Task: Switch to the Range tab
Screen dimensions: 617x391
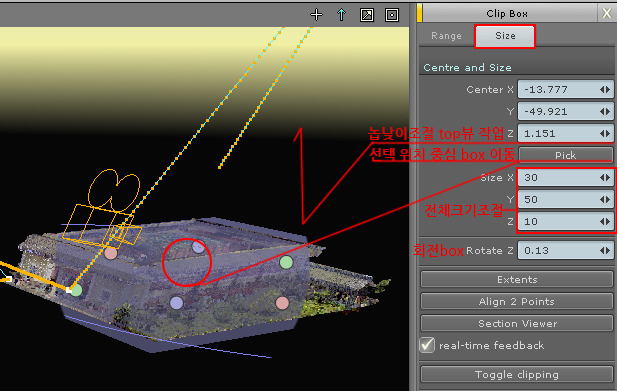Action: (446, 36)
